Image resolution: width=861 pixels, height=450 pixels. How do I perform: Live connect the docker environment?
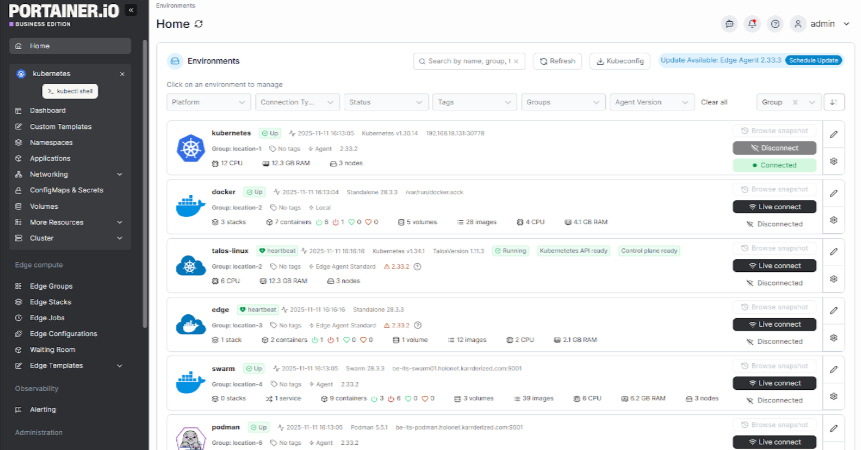pos(774,207)
